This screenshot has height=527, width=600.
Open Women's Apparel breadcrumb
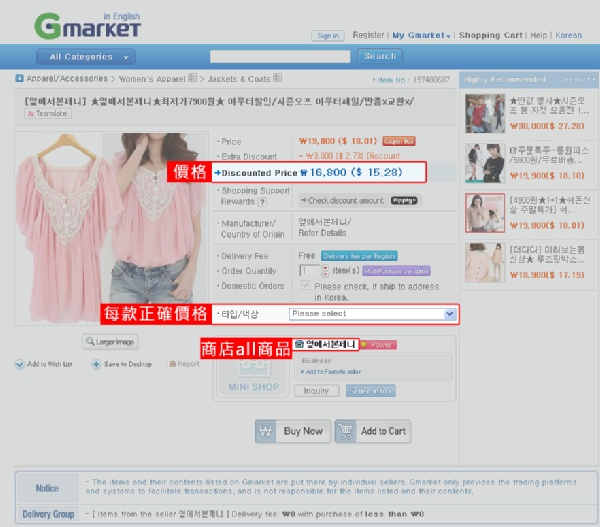[152, 79]
